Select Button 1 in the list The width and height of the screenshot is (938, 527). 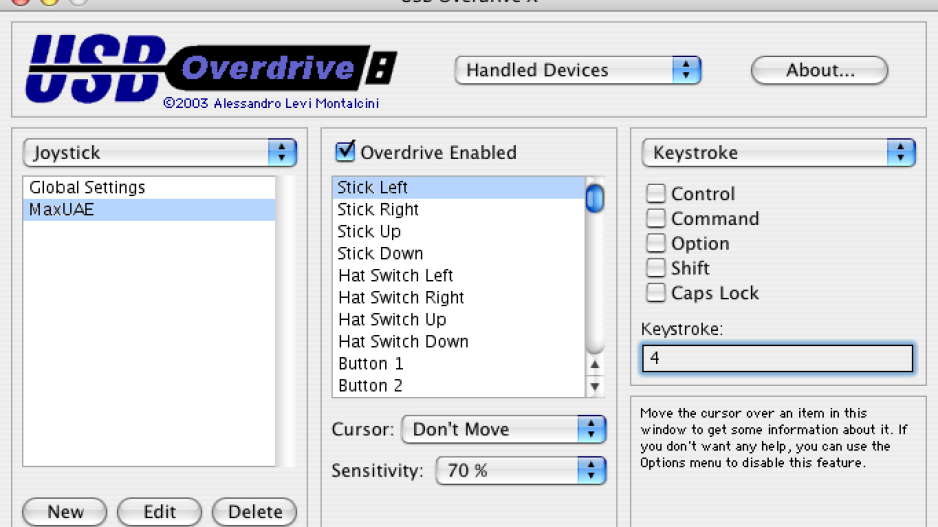tap(458, 364)
